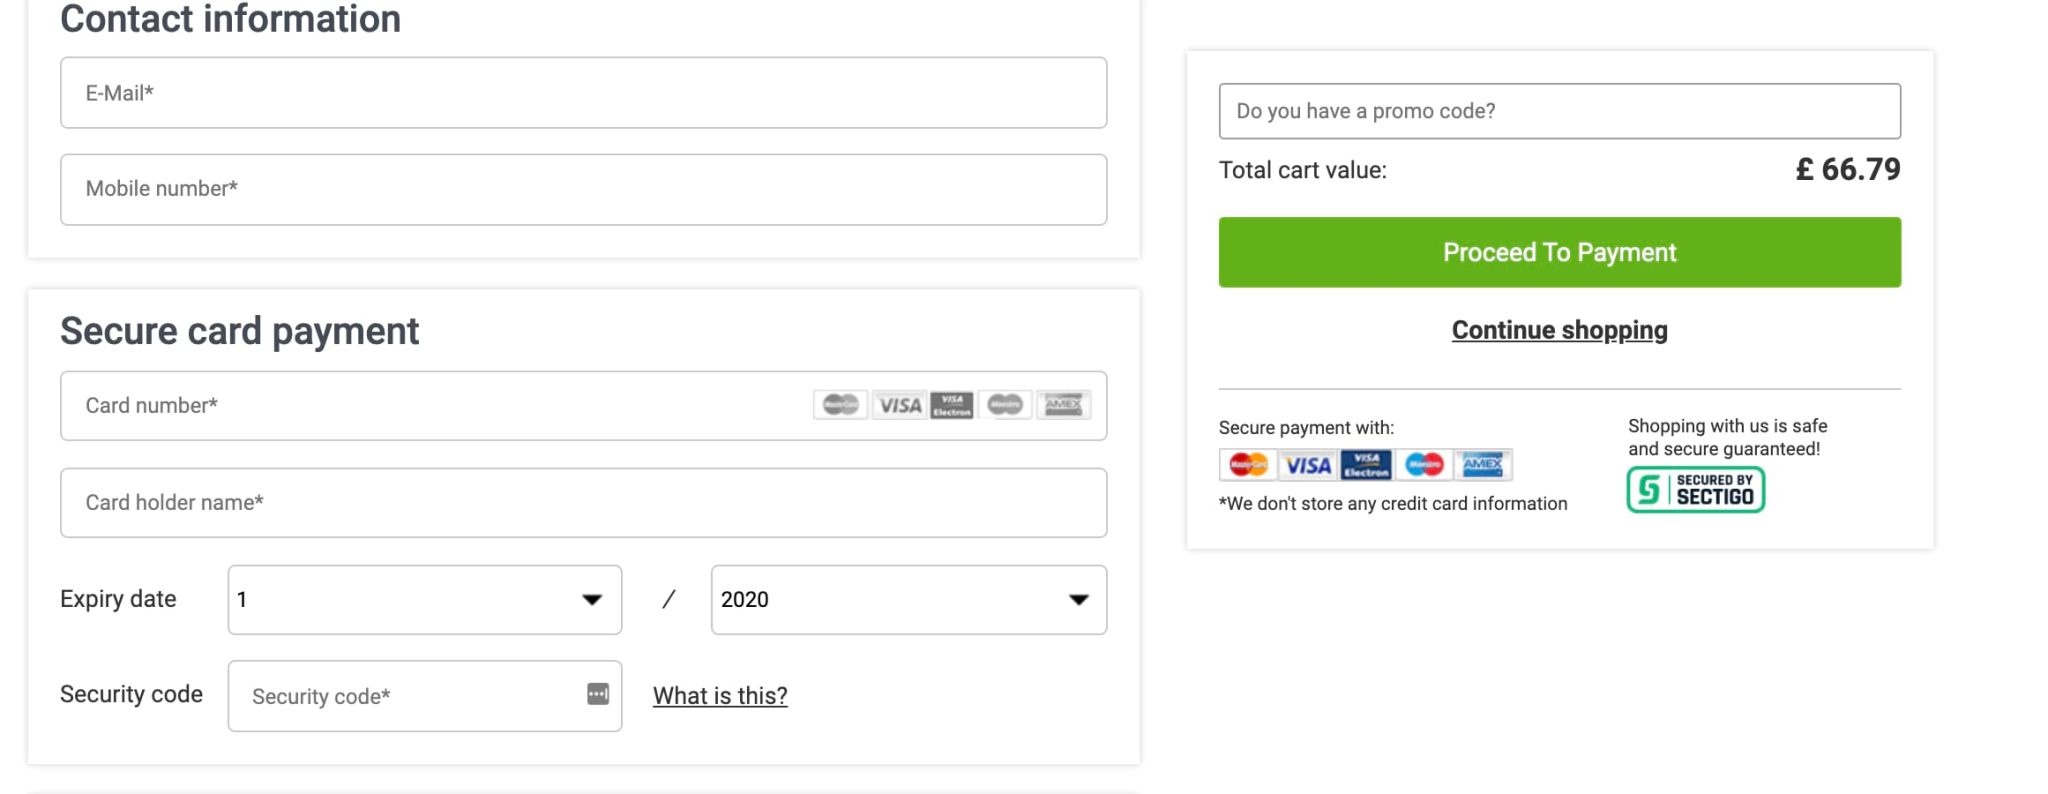Click the colored Maestro logo under Secure payment
This screenshot has width=2048, height=794.
(x=1424, y=465)
